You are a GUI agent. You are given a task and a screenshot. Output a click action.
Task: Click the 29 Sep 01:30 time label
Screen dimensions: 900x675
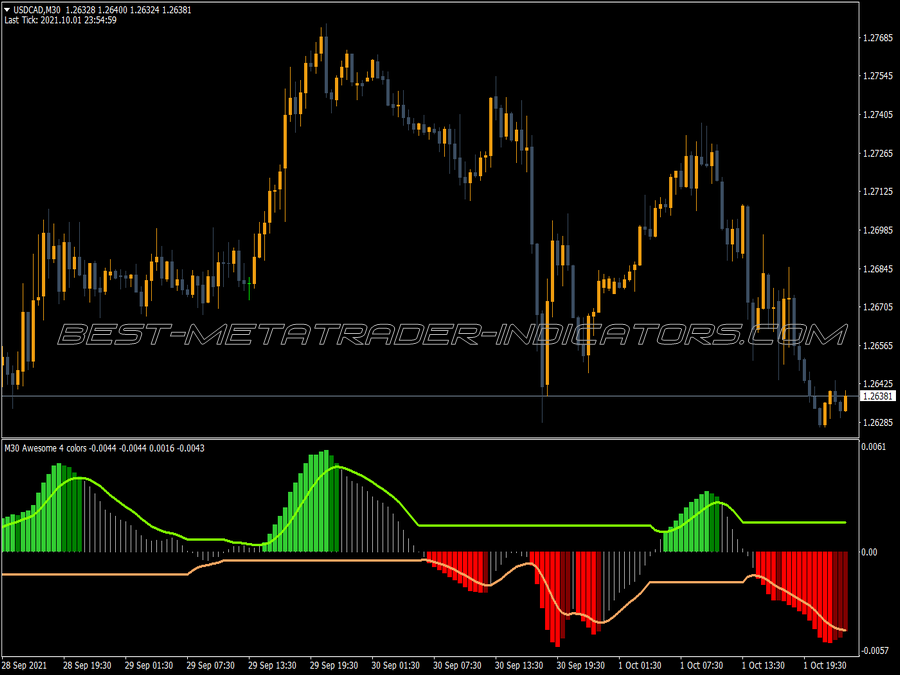[x=149, y=665]
